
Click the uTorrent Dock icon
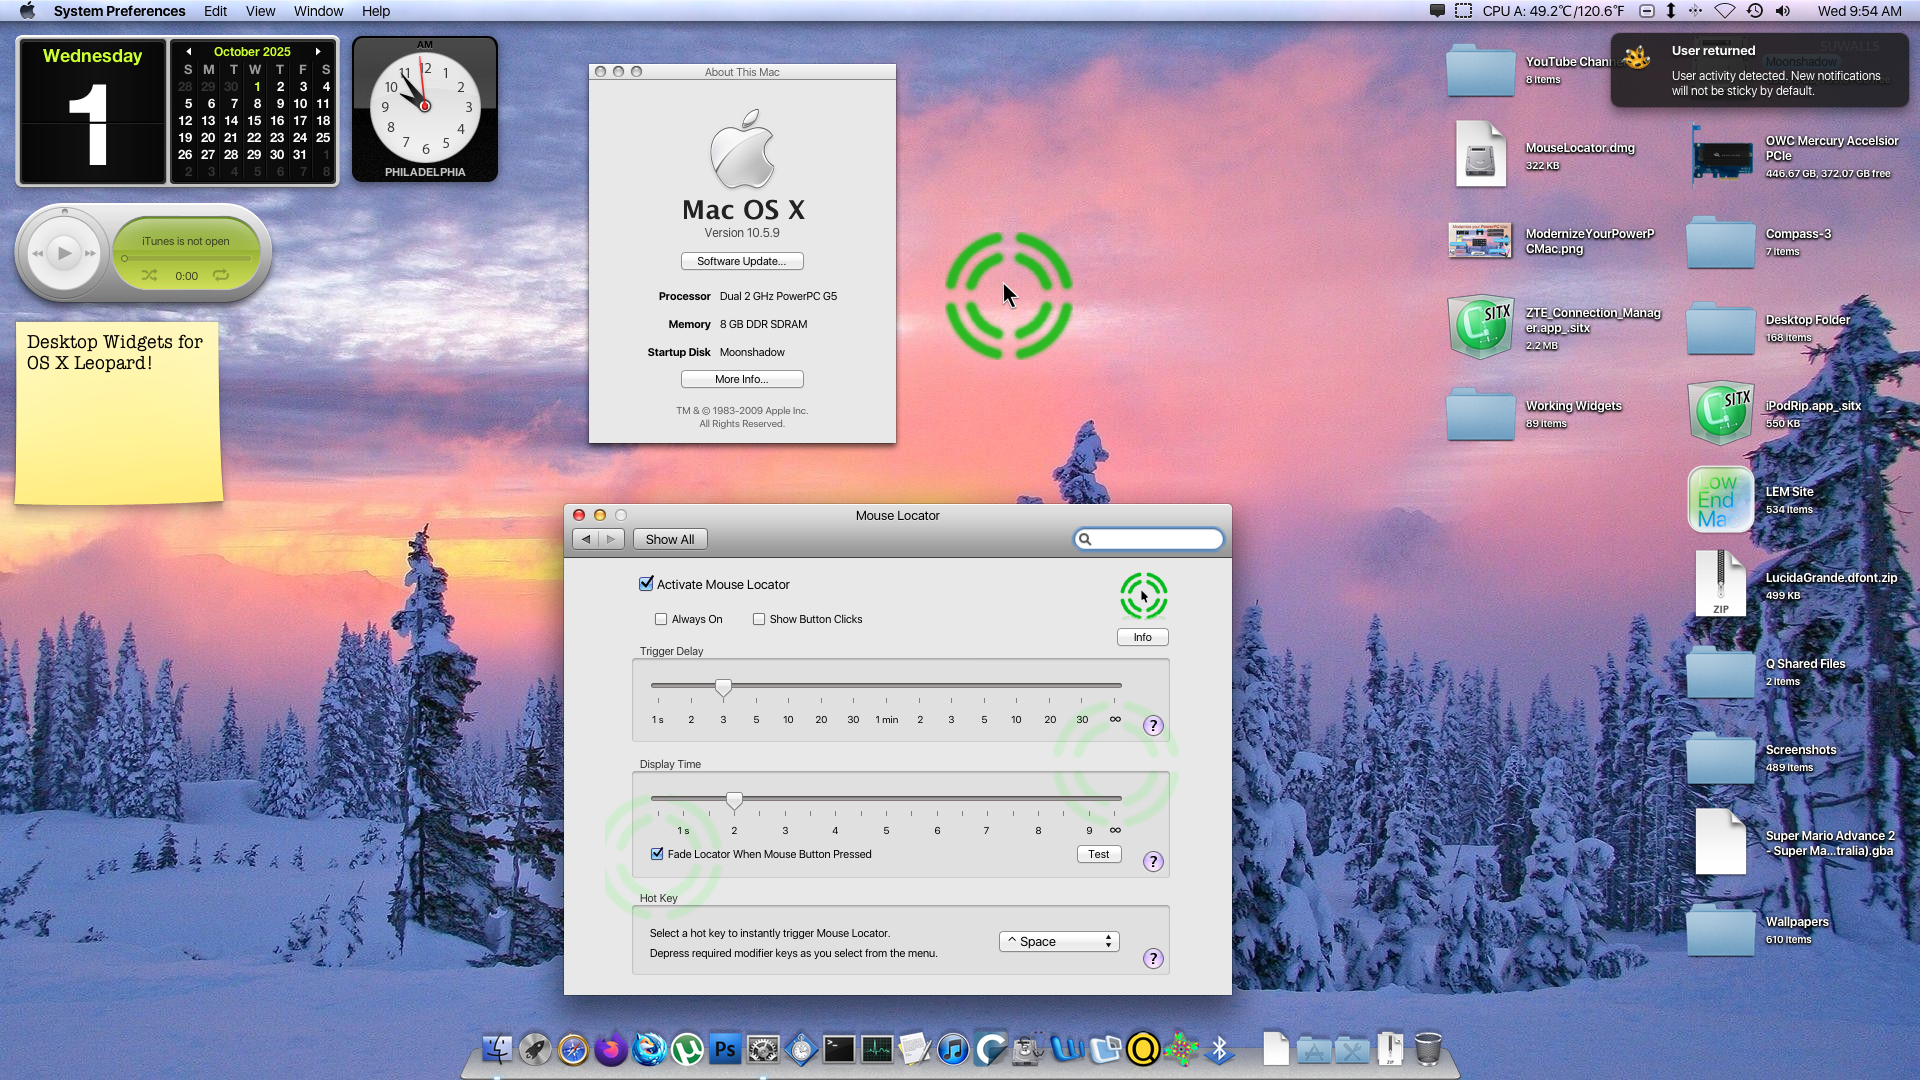(687, 1049)
